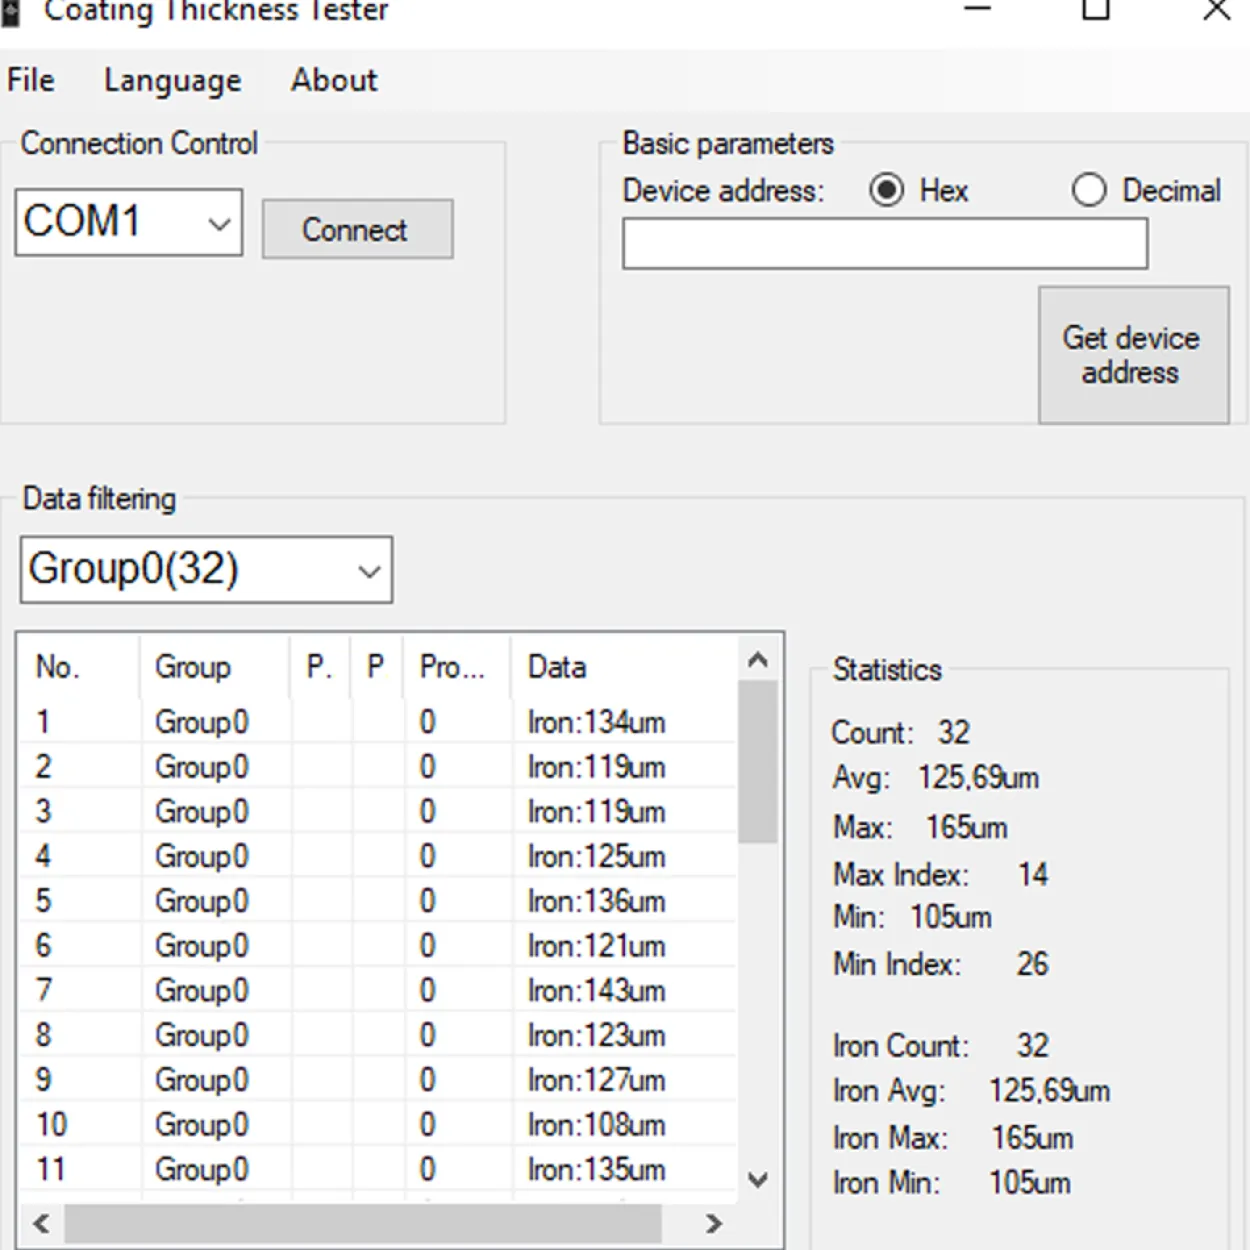Viewport: 1250px width, 1250px height.
Task: Click Get device address button
Action: 1133,355
